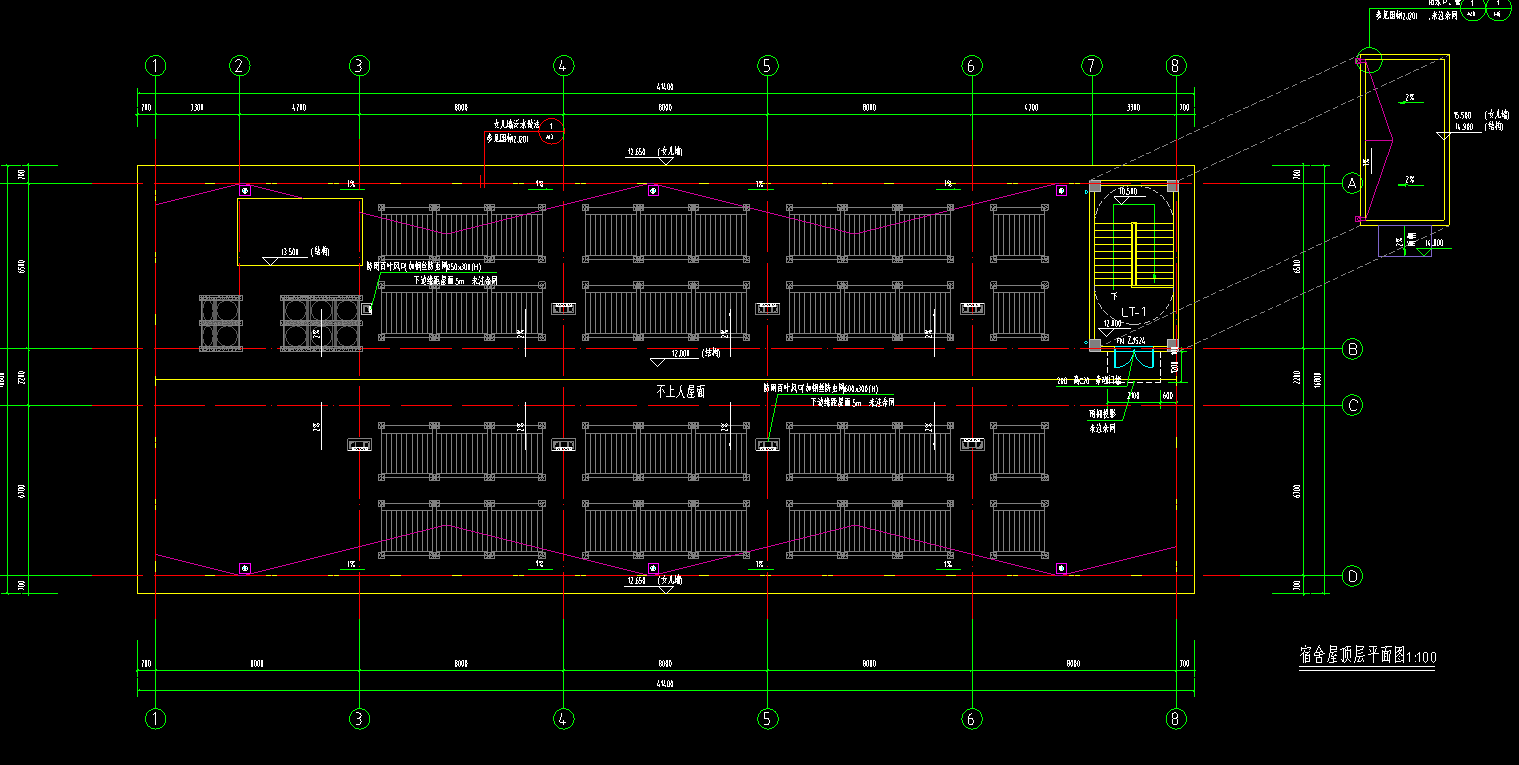Select the top grid axis bubble 7
Screen dimensions: 1519x765
pos(1091,66)
